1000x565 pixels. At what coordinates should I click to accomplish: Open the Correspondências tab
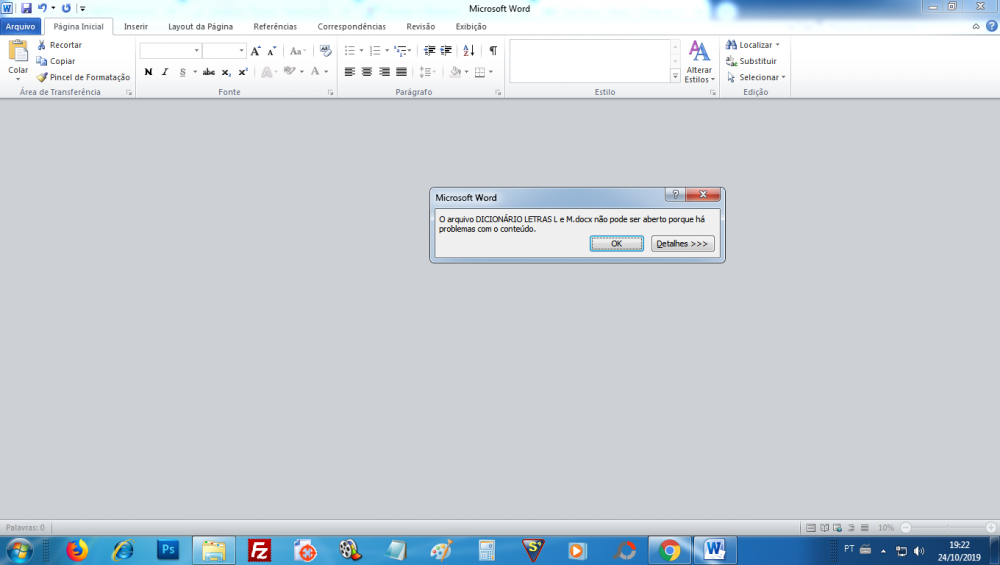pos(351,26)
